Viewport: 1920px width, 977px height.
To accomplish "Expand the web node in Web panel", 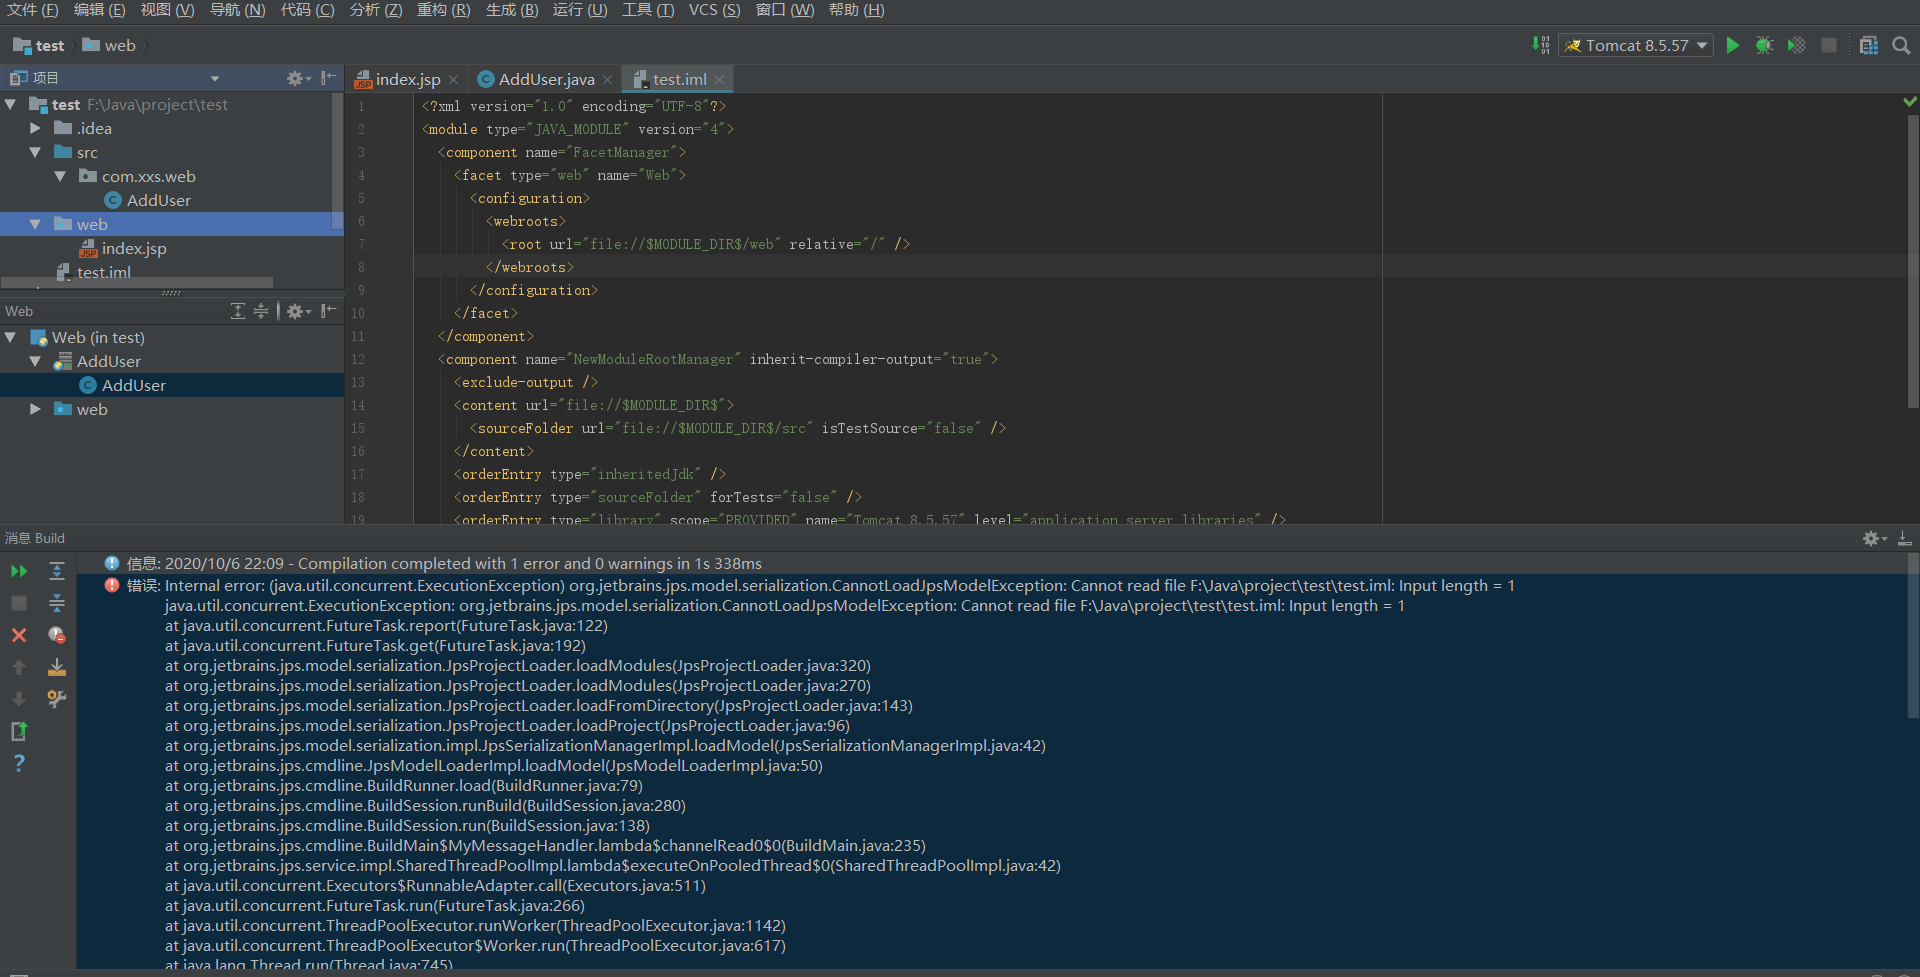I will (x=35, y=409).
